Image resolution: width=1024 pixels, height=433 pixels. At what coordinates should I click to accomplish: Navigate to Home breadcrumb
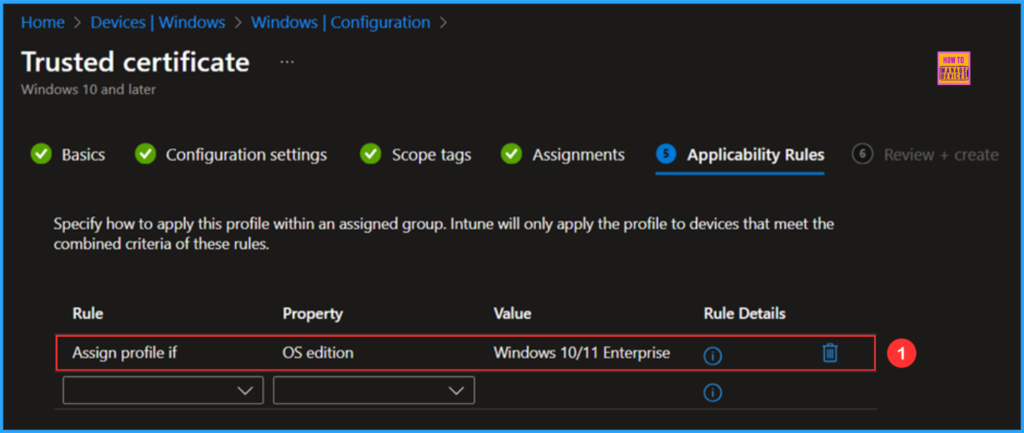point(43,22)
